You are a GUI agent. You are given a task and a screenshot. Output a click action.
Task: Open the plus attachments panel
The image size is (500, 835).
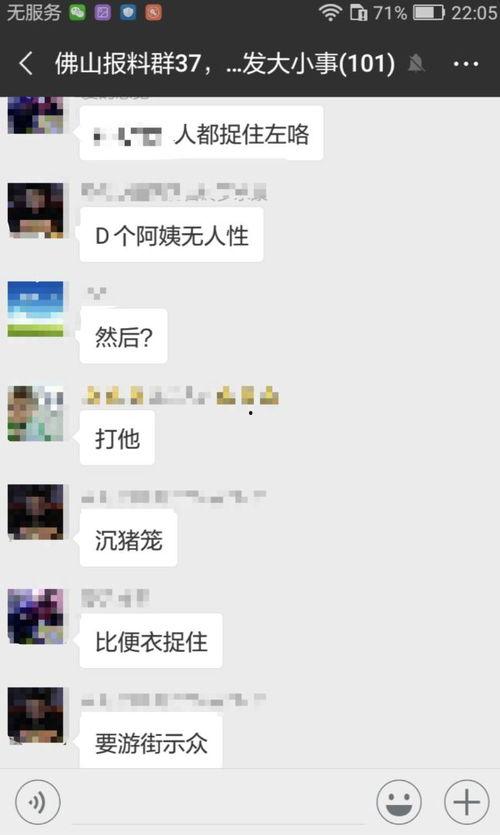pyautogui.click(x=466, y=802)
